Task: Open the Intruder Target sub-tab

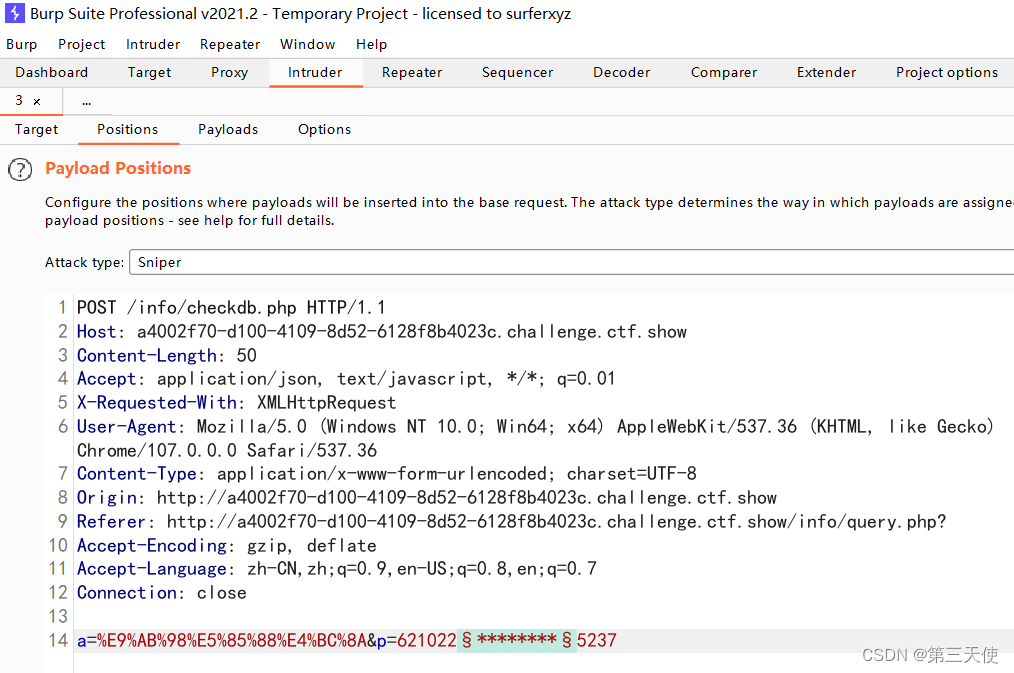Action: (36, 129)
